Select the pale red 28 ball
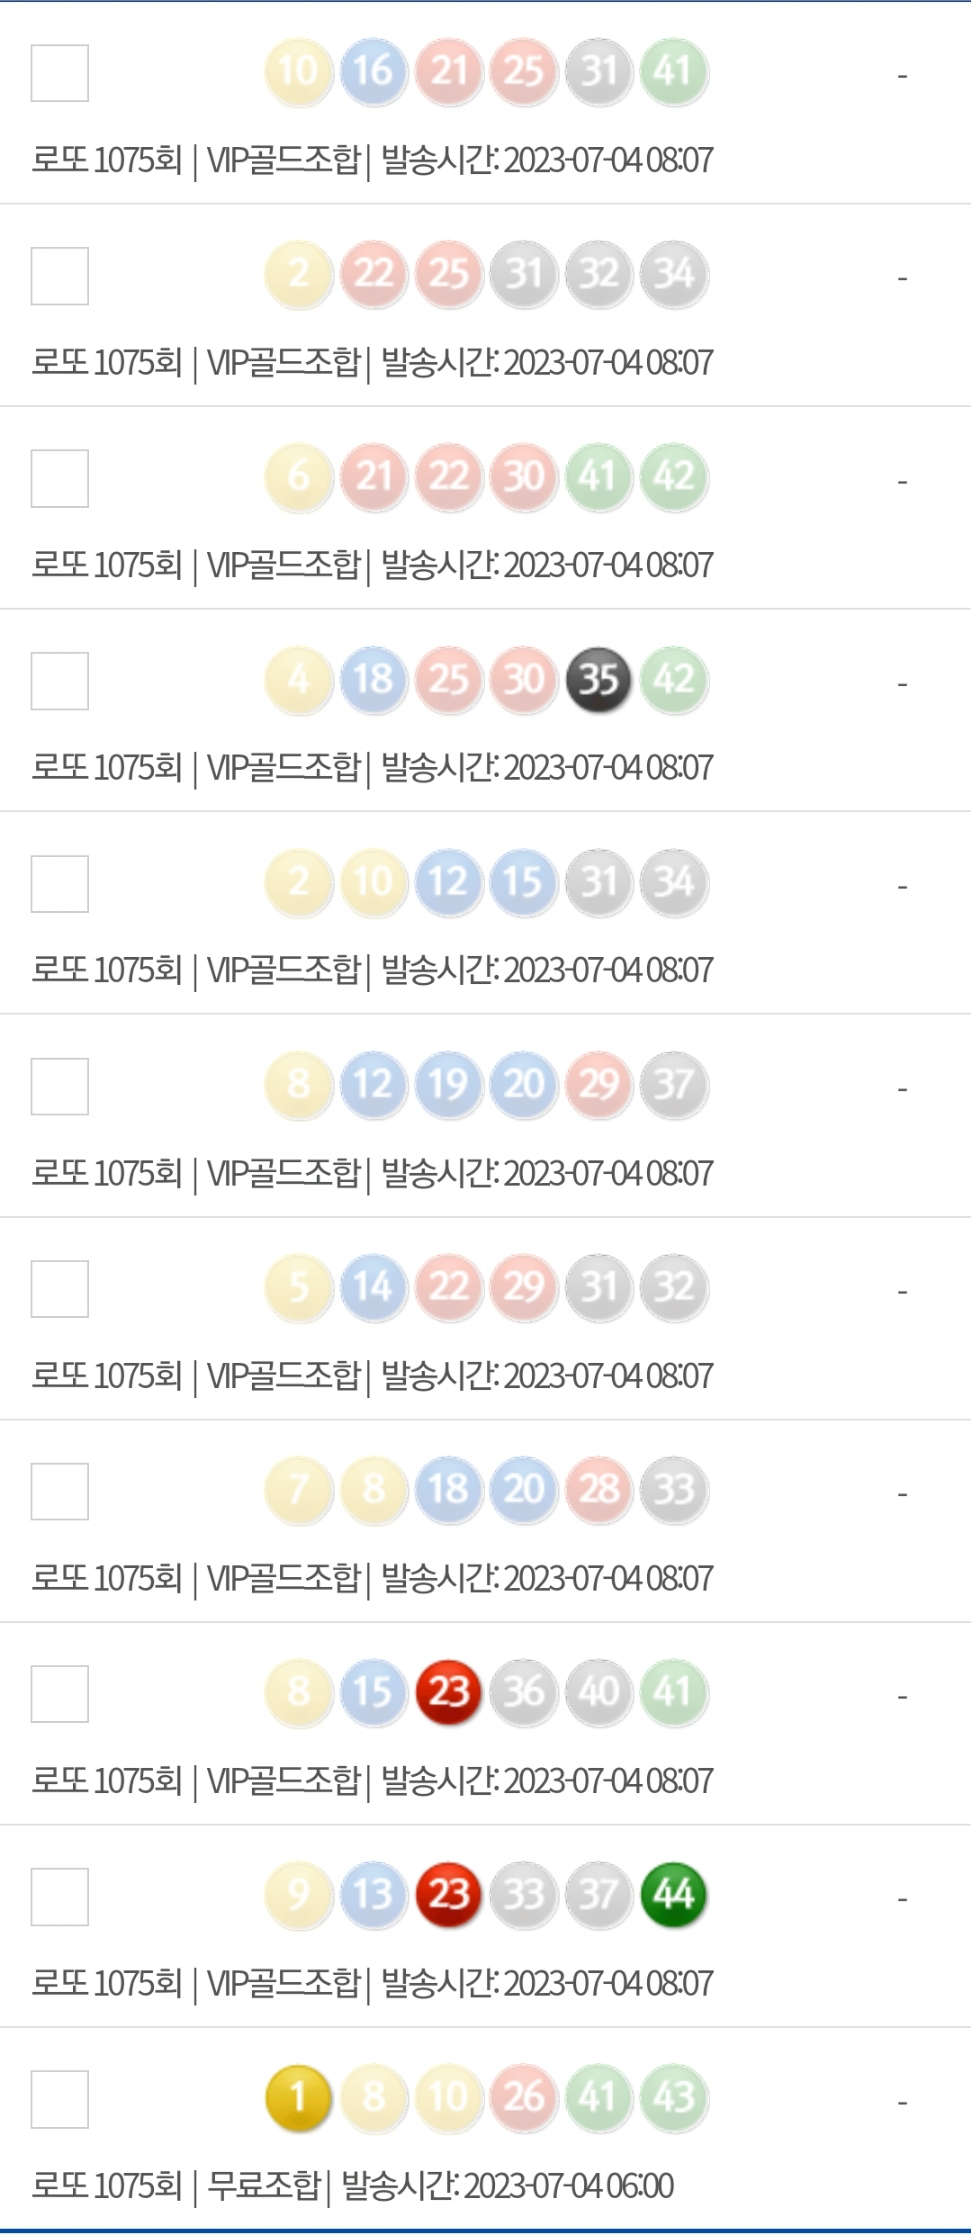The image size is (971, 2235). pos(598,1489)
